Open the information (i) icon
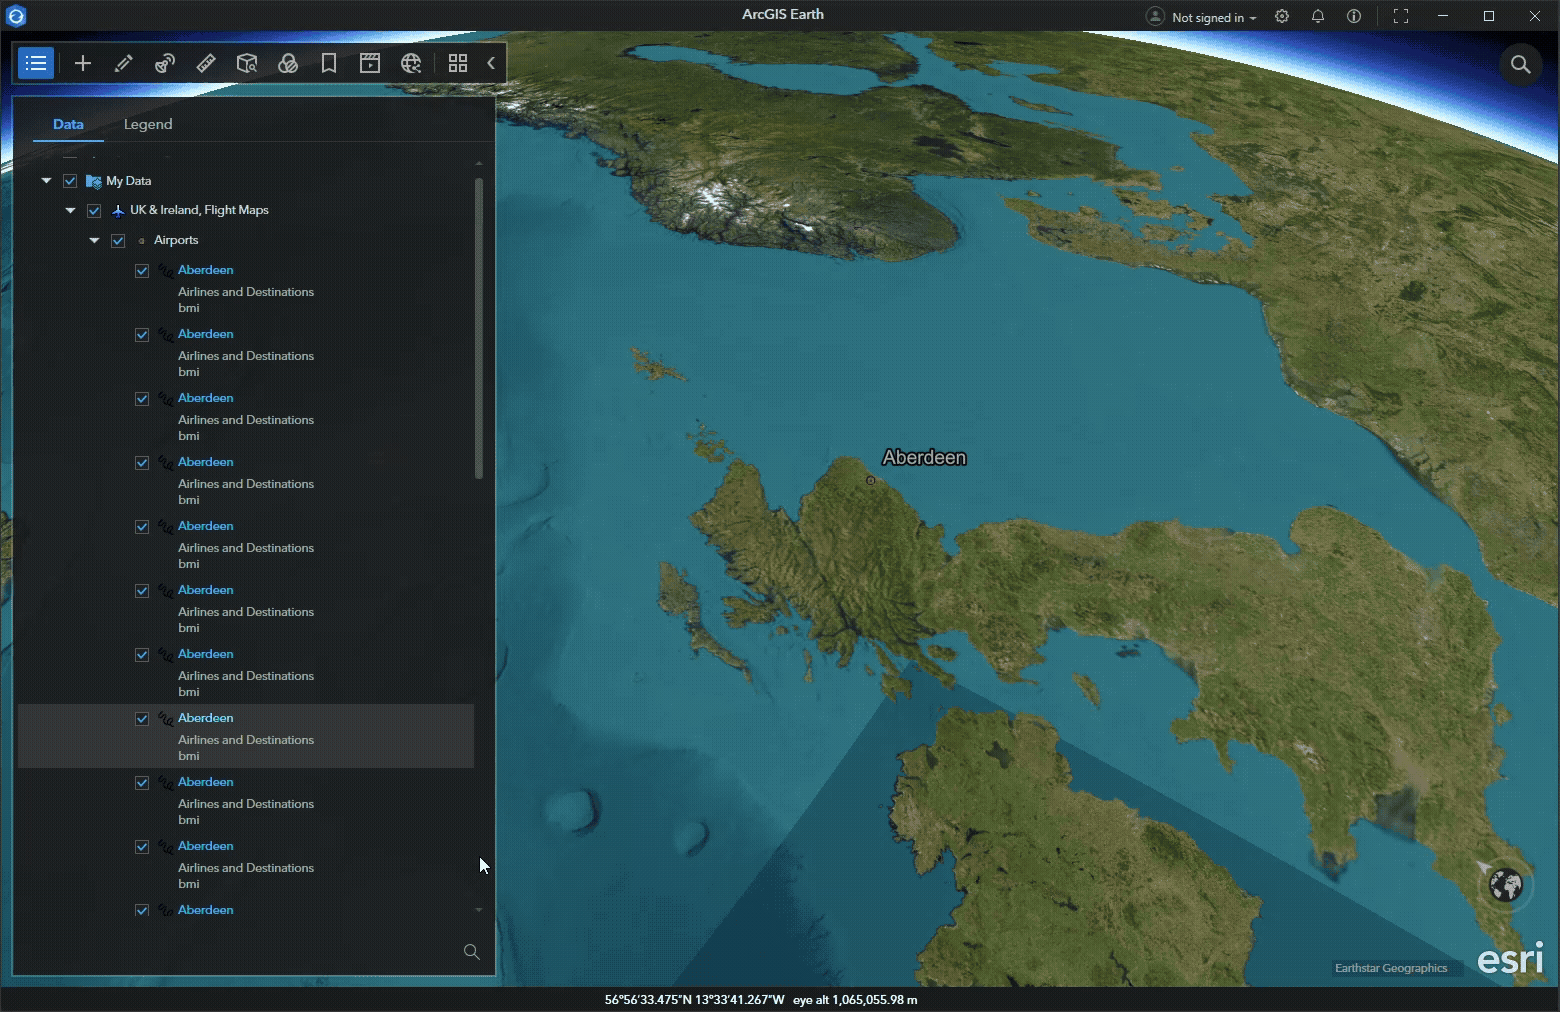The width and height of the screenshot is (1560, 1012). 1354,16
